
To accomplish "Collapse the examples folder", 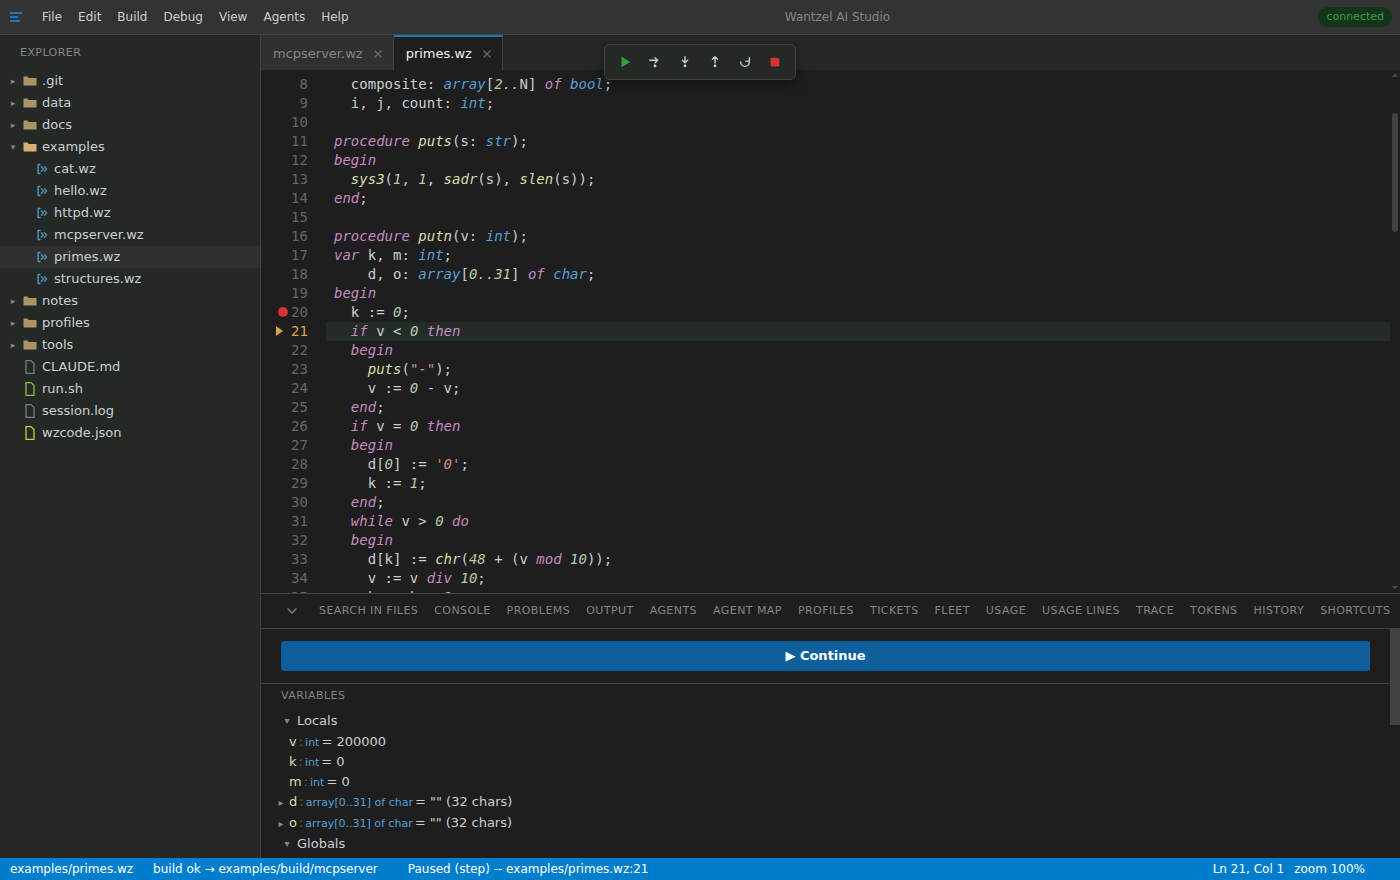I will (x=13, y=147).
